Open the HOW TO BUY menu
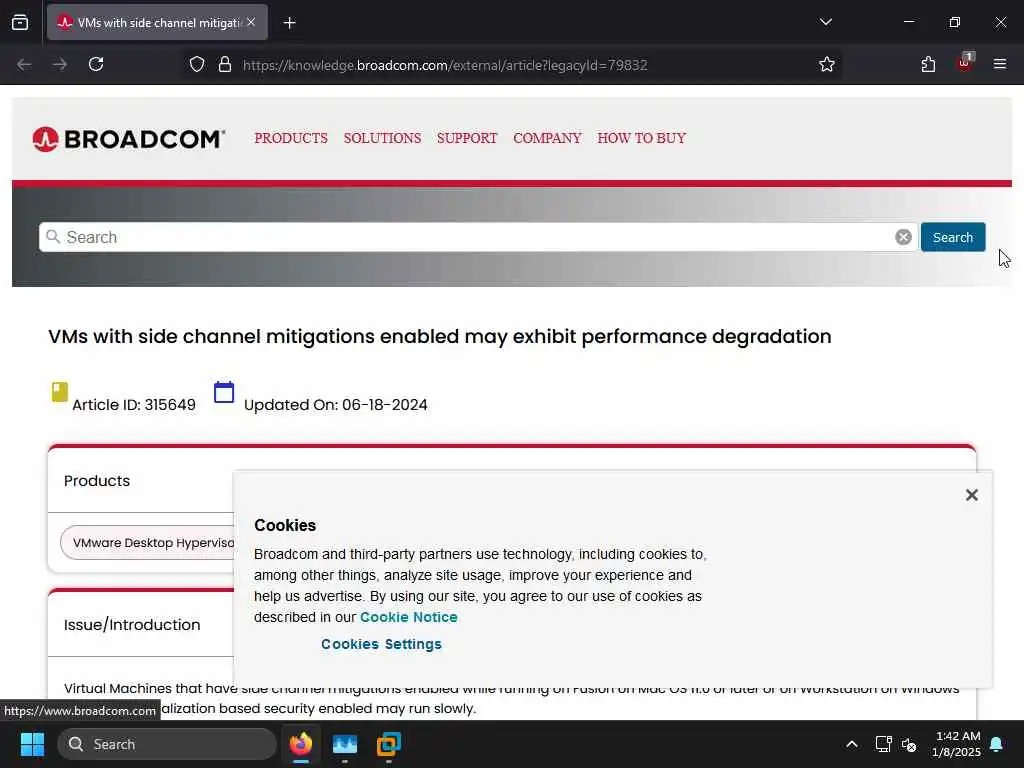 (x=641, y=138)
